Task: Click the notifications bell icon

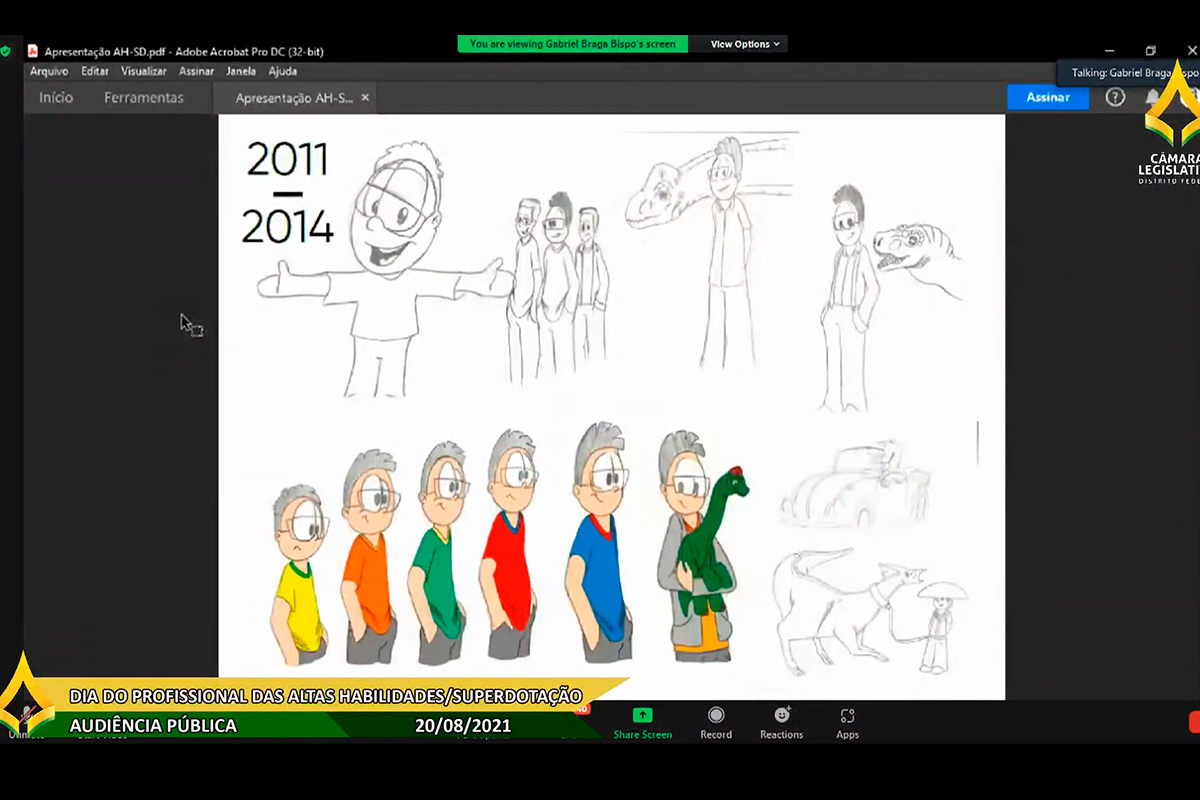Action: click(1152, 97)
